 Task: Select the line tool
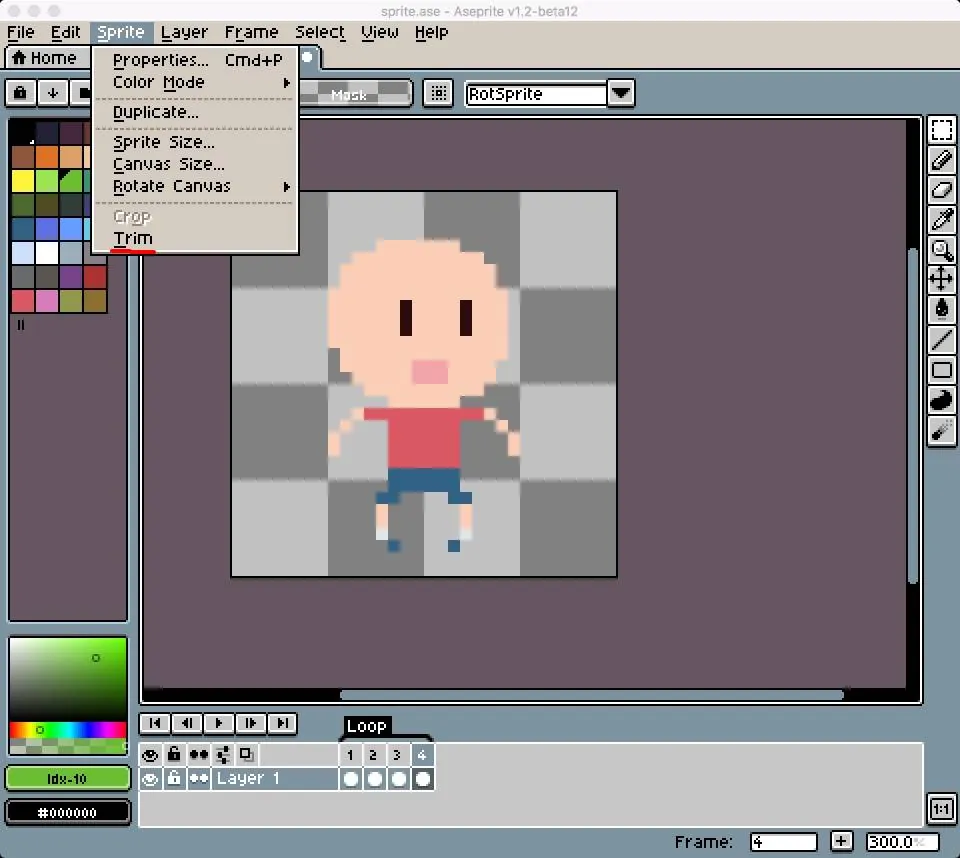942,339
